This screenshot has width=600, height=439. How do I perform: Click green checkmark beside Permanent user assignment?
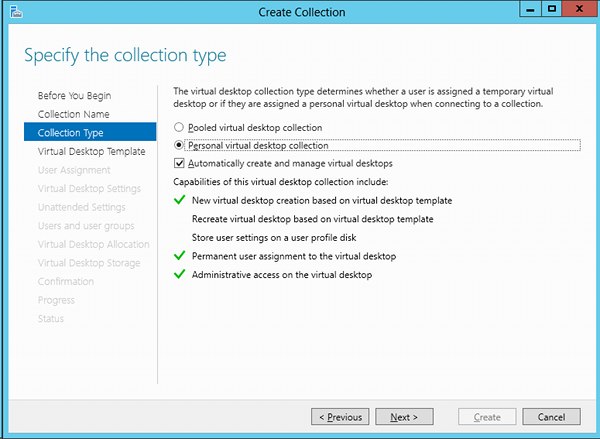(x=179, y=256)
